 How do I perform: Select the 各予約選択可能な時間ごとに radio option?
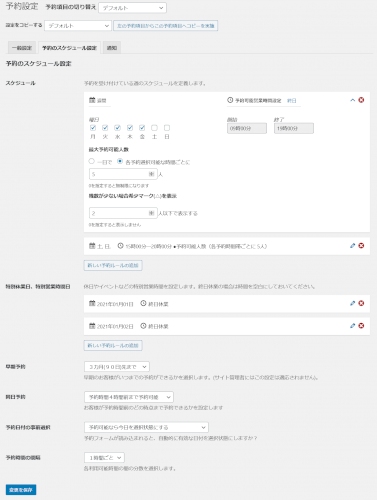tap(120, 161)
